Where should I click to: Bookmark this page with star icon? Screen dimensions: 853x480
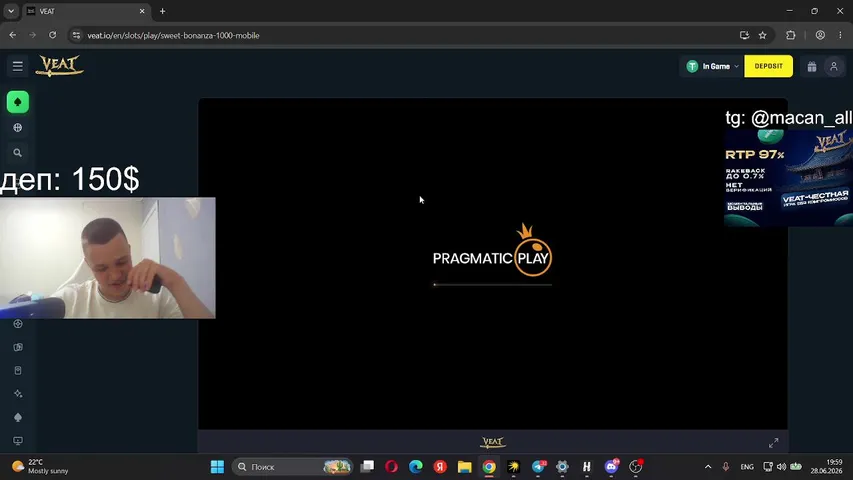click(x=763, y=35)
